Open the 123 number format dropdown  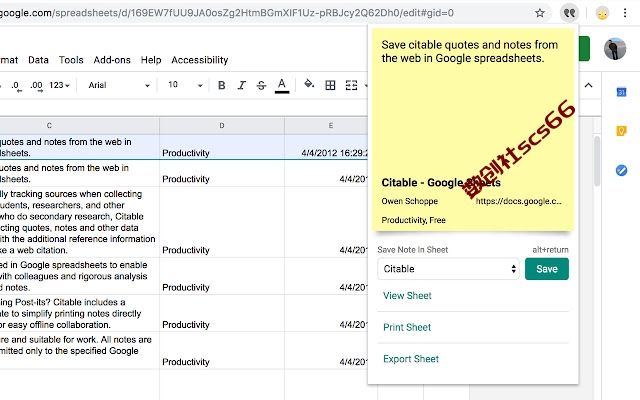click(60, 85)
